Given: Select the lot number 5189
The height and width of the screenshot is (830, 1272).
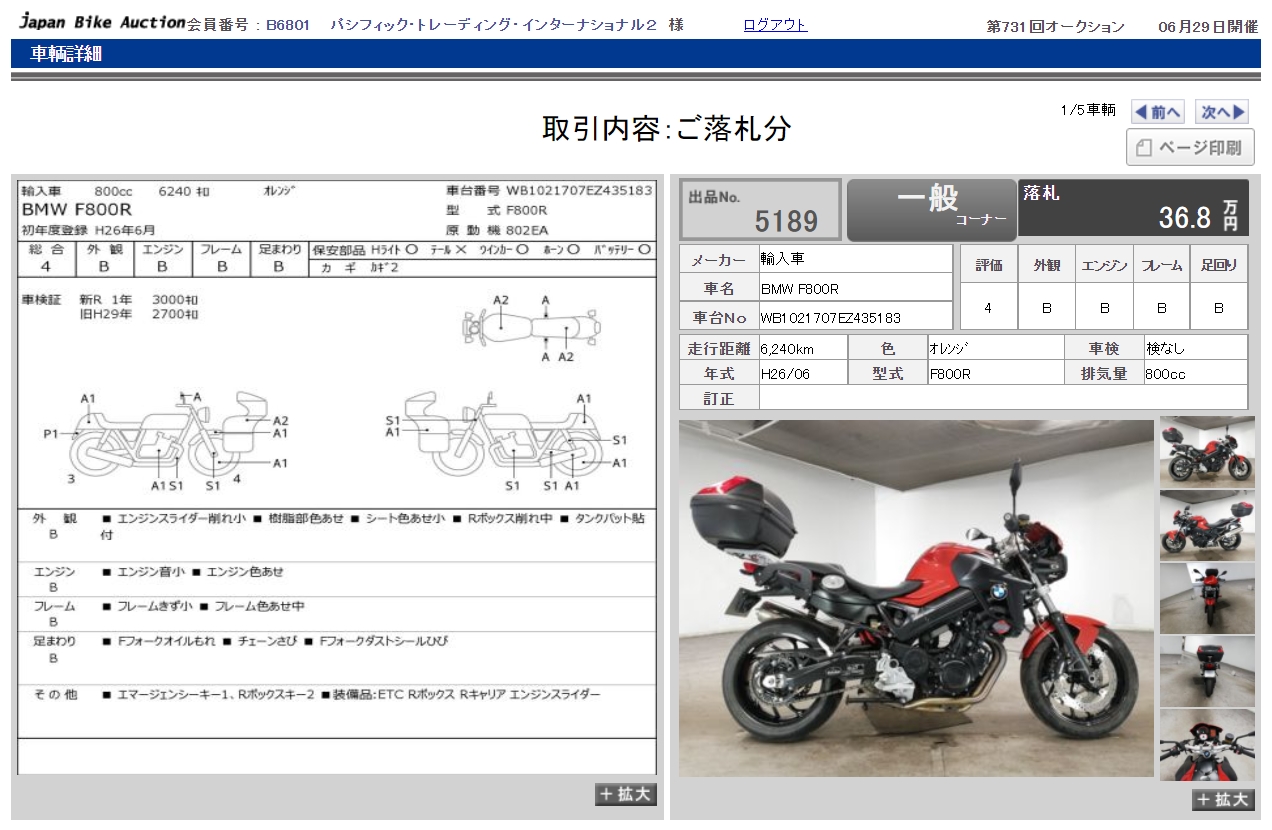Looking at the screenshot, I should click(x=786, y=220).
